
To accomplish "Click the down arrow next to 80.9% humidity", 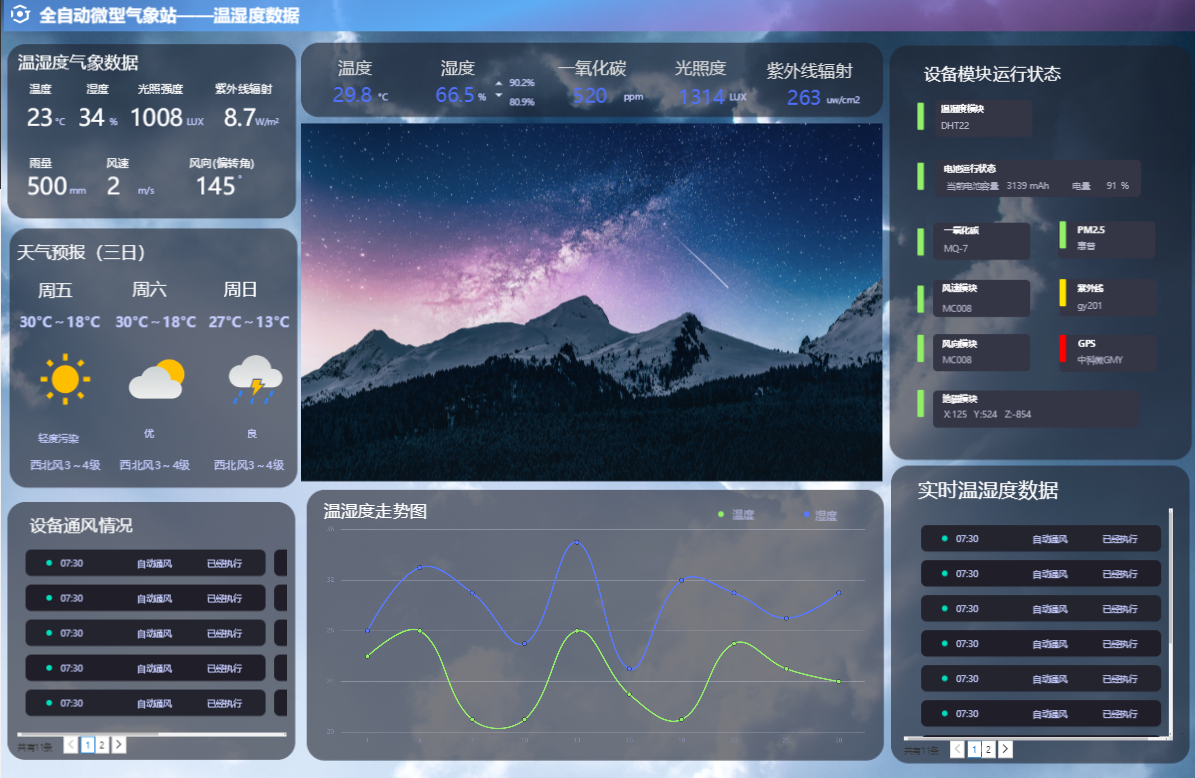I will coord(499,96).
